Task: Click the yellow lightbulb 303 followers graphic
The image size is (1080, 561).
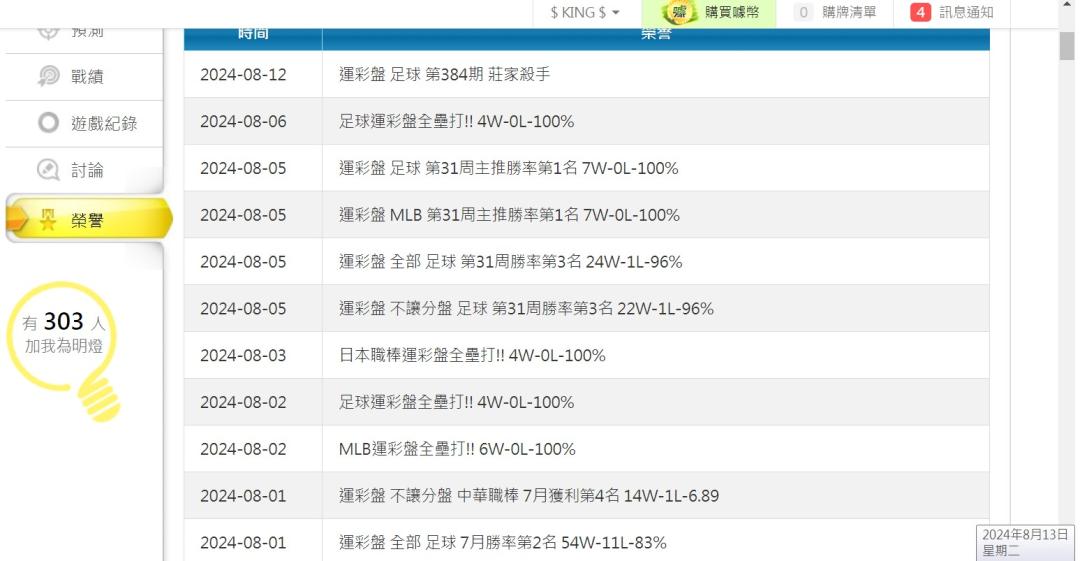Action: [65, 349]
